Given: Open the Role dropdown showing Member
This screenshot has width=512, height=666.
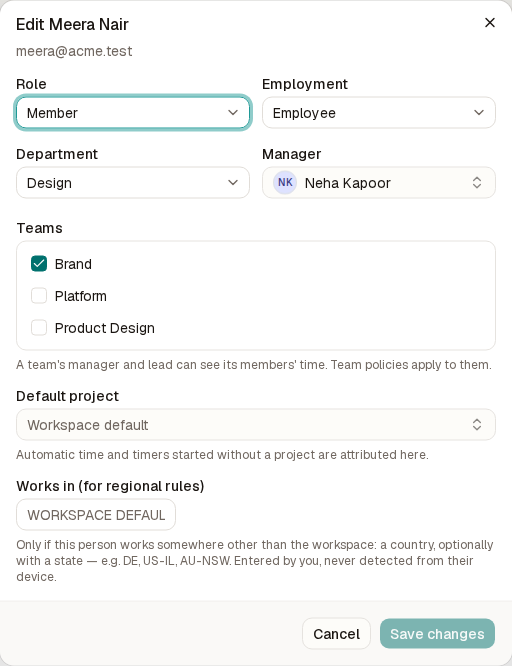Looking at the screenshot, I should tap(133, 113).
